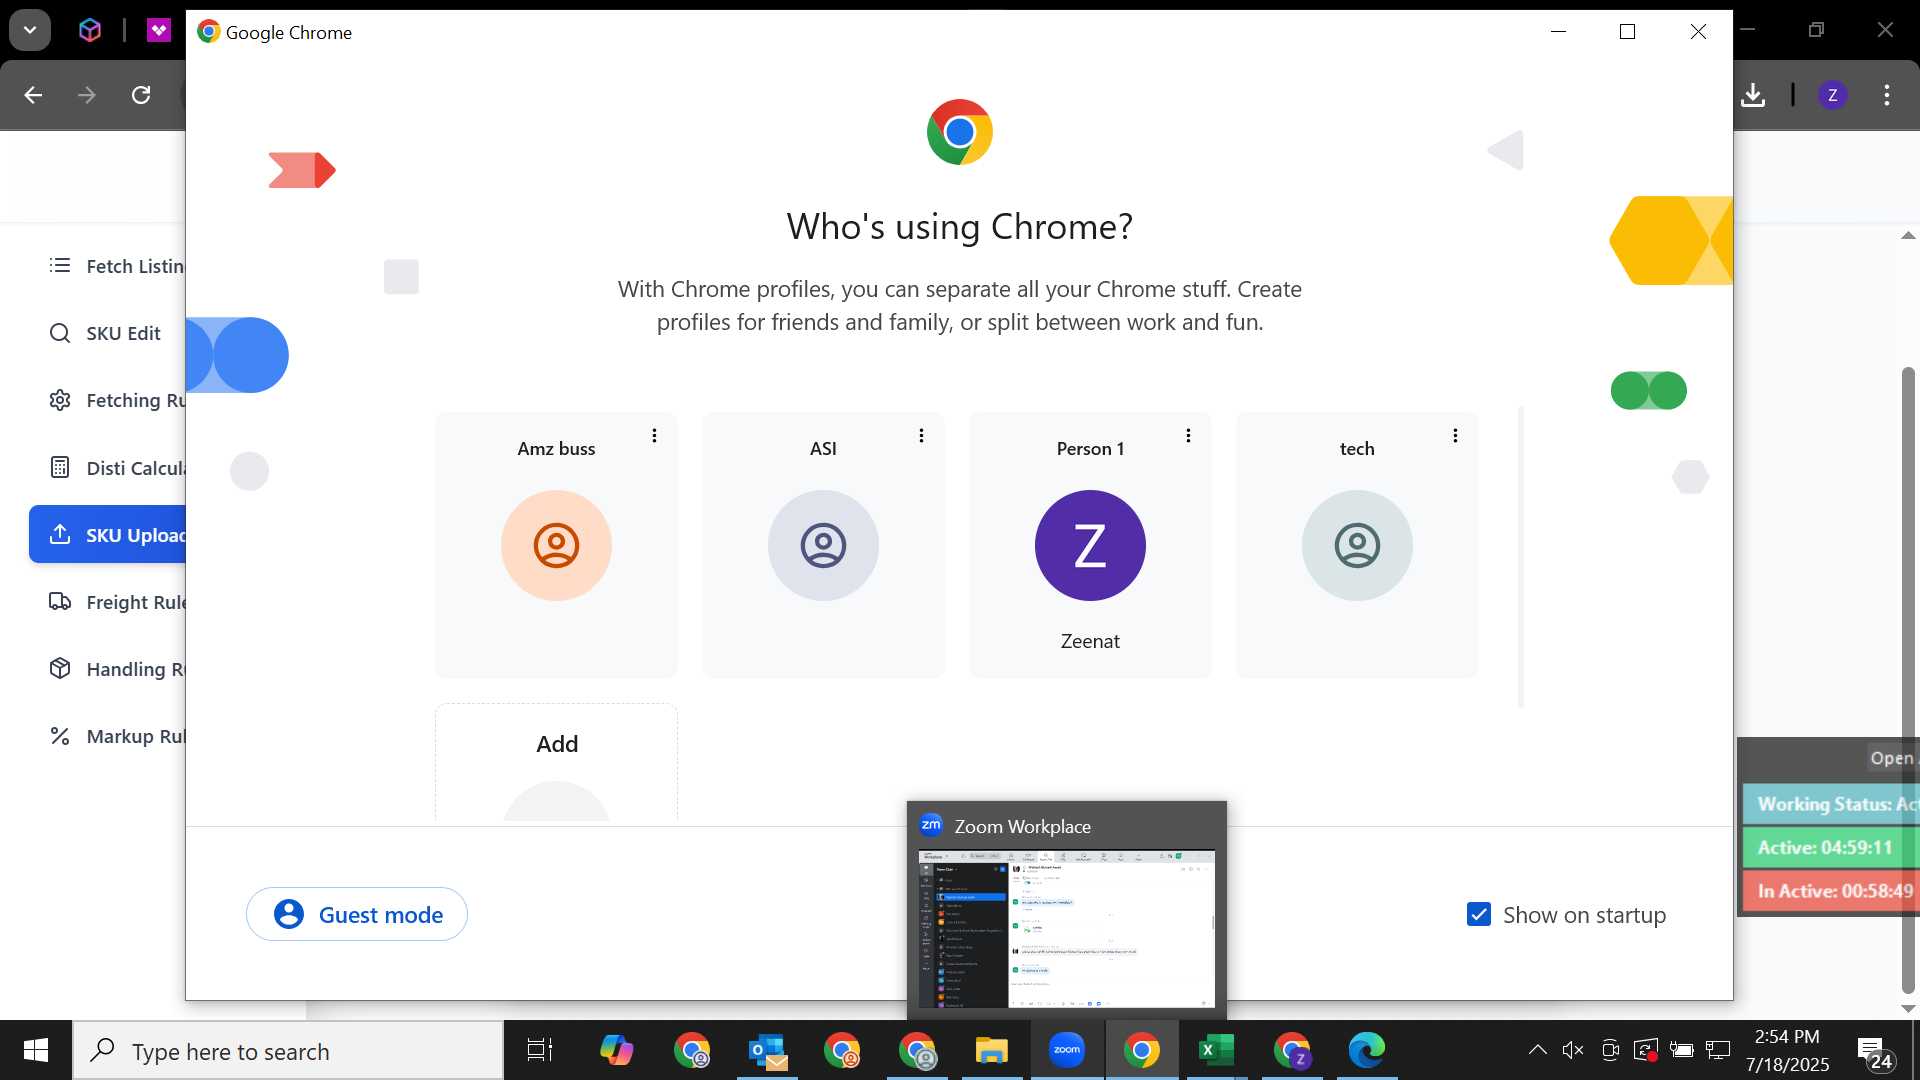Go back in the background browser window
This screenshot has height=1080, width=1920.
33,95
